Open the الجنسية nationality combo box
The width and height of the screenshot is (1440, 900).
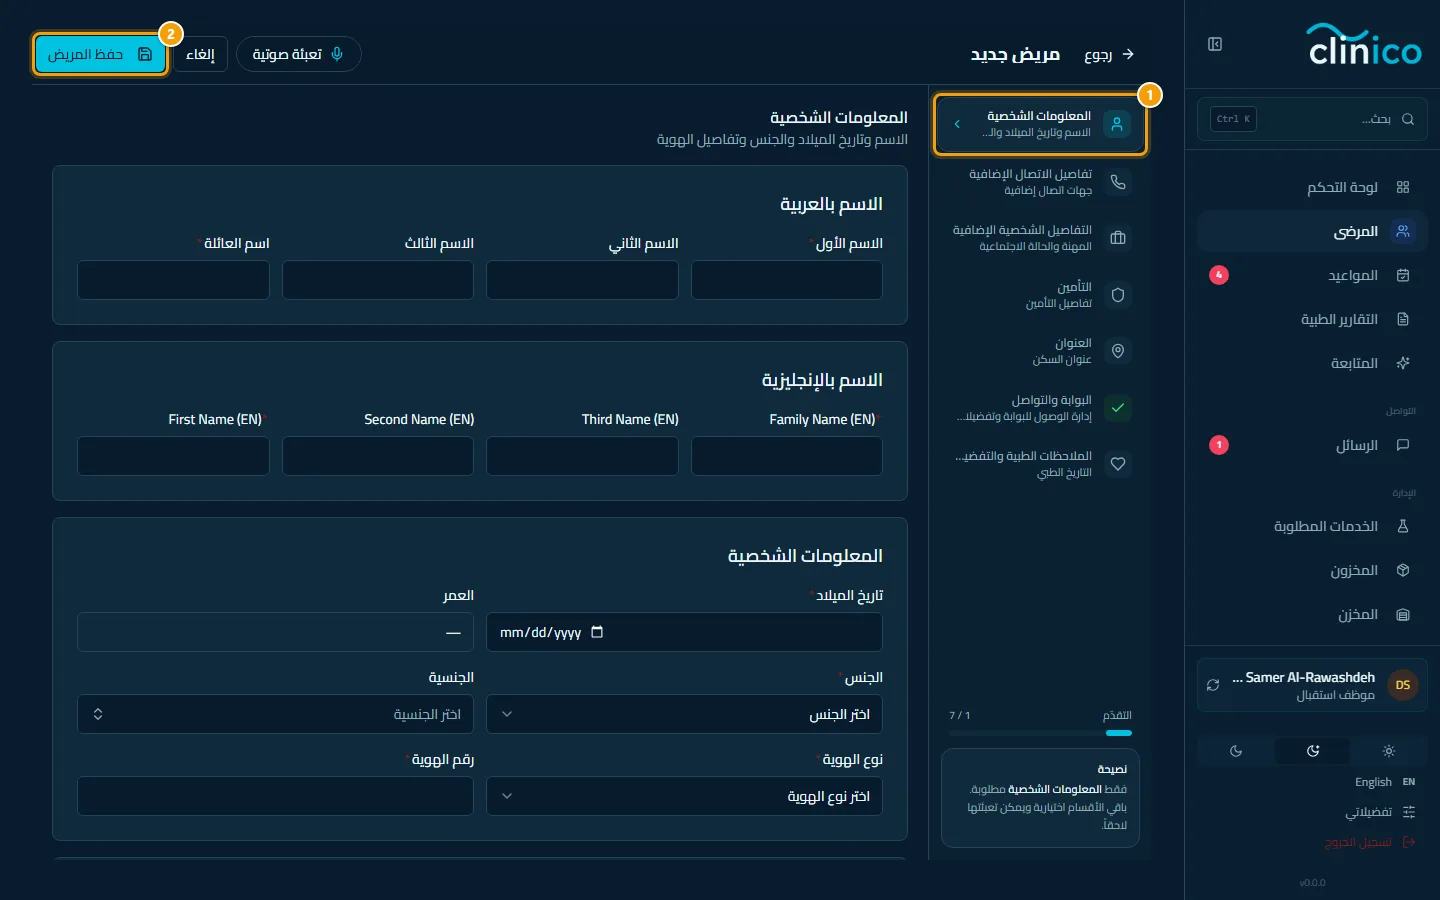275,714
